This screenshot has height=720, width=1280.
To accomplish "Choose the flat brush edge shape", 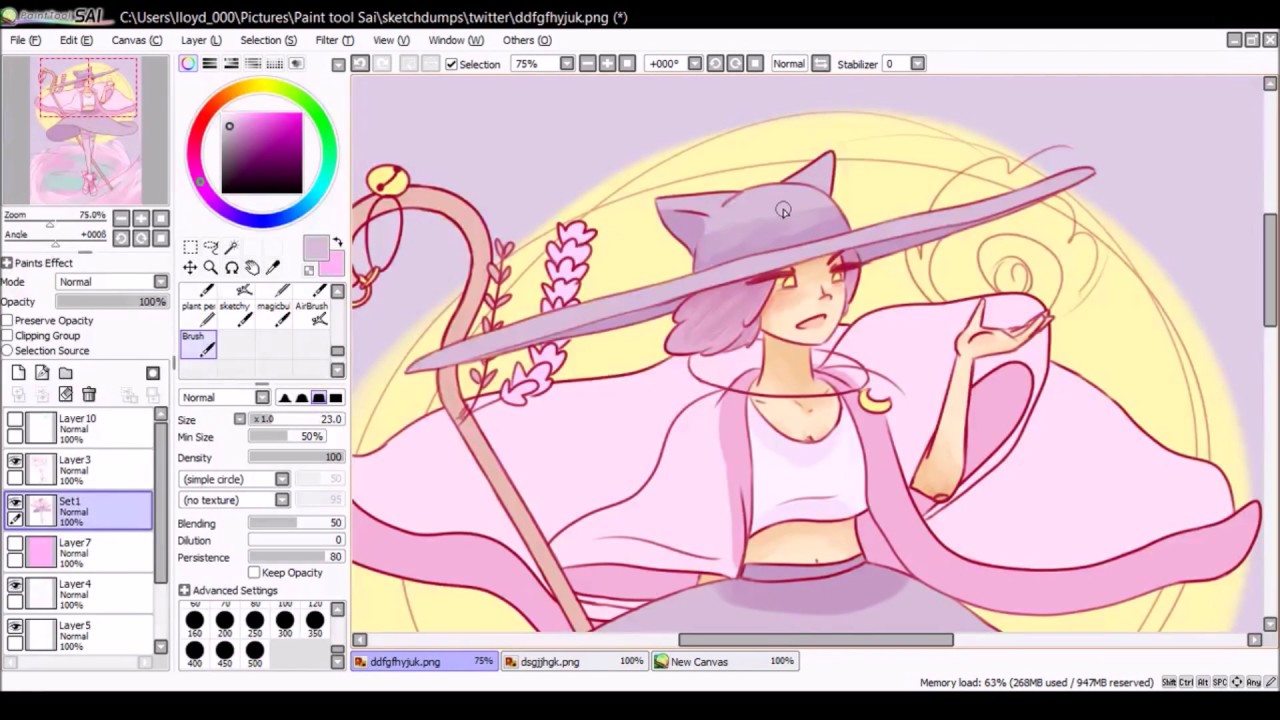I will point(336,397).
